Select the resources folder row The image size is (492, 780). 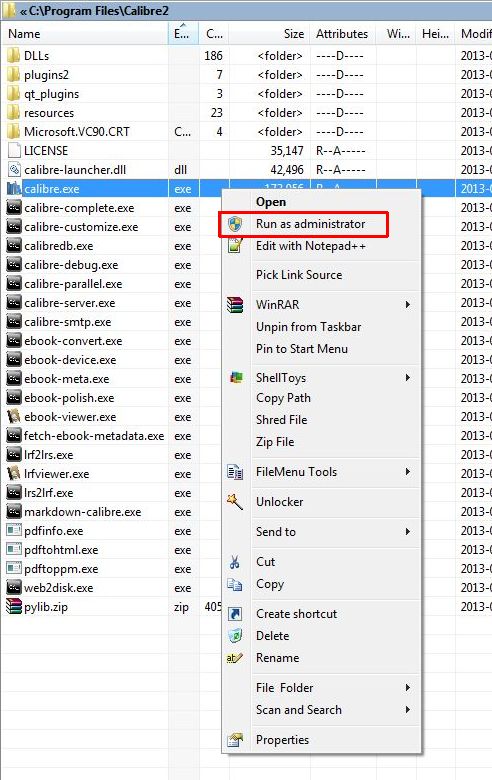[x=246, y=113]
